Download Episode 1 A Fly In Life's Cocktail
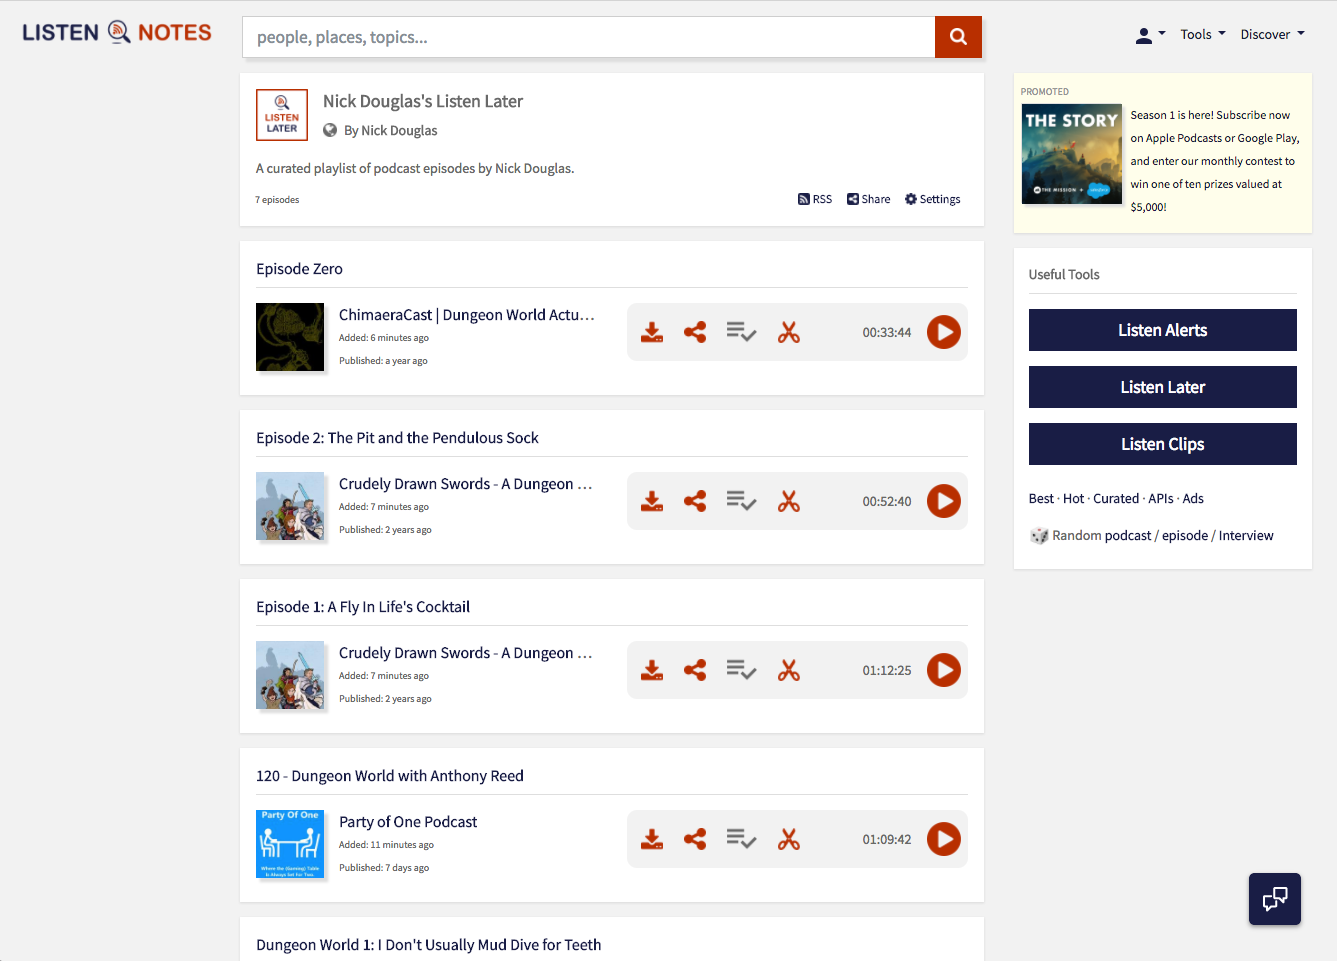Image resolution: width=1337 pixels, height=961 pixels. [x=652, y=670]
